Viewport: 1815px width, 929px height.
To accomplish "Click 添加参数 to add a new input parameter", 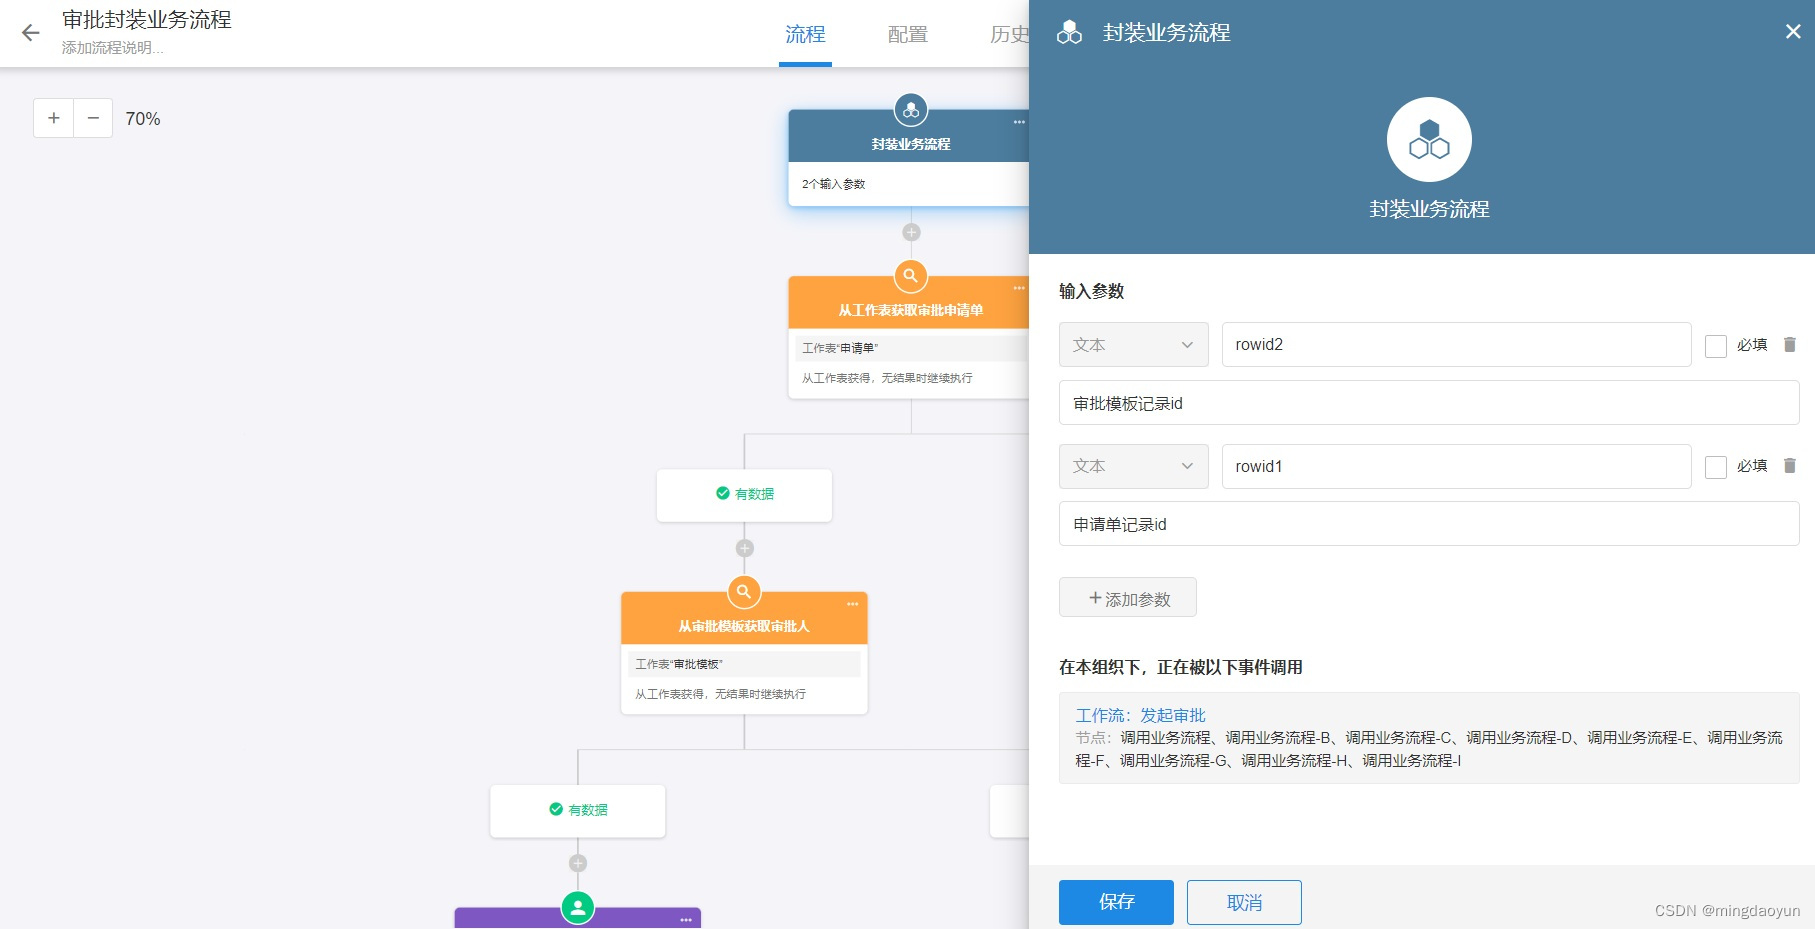I will [x=1127, y=597].
